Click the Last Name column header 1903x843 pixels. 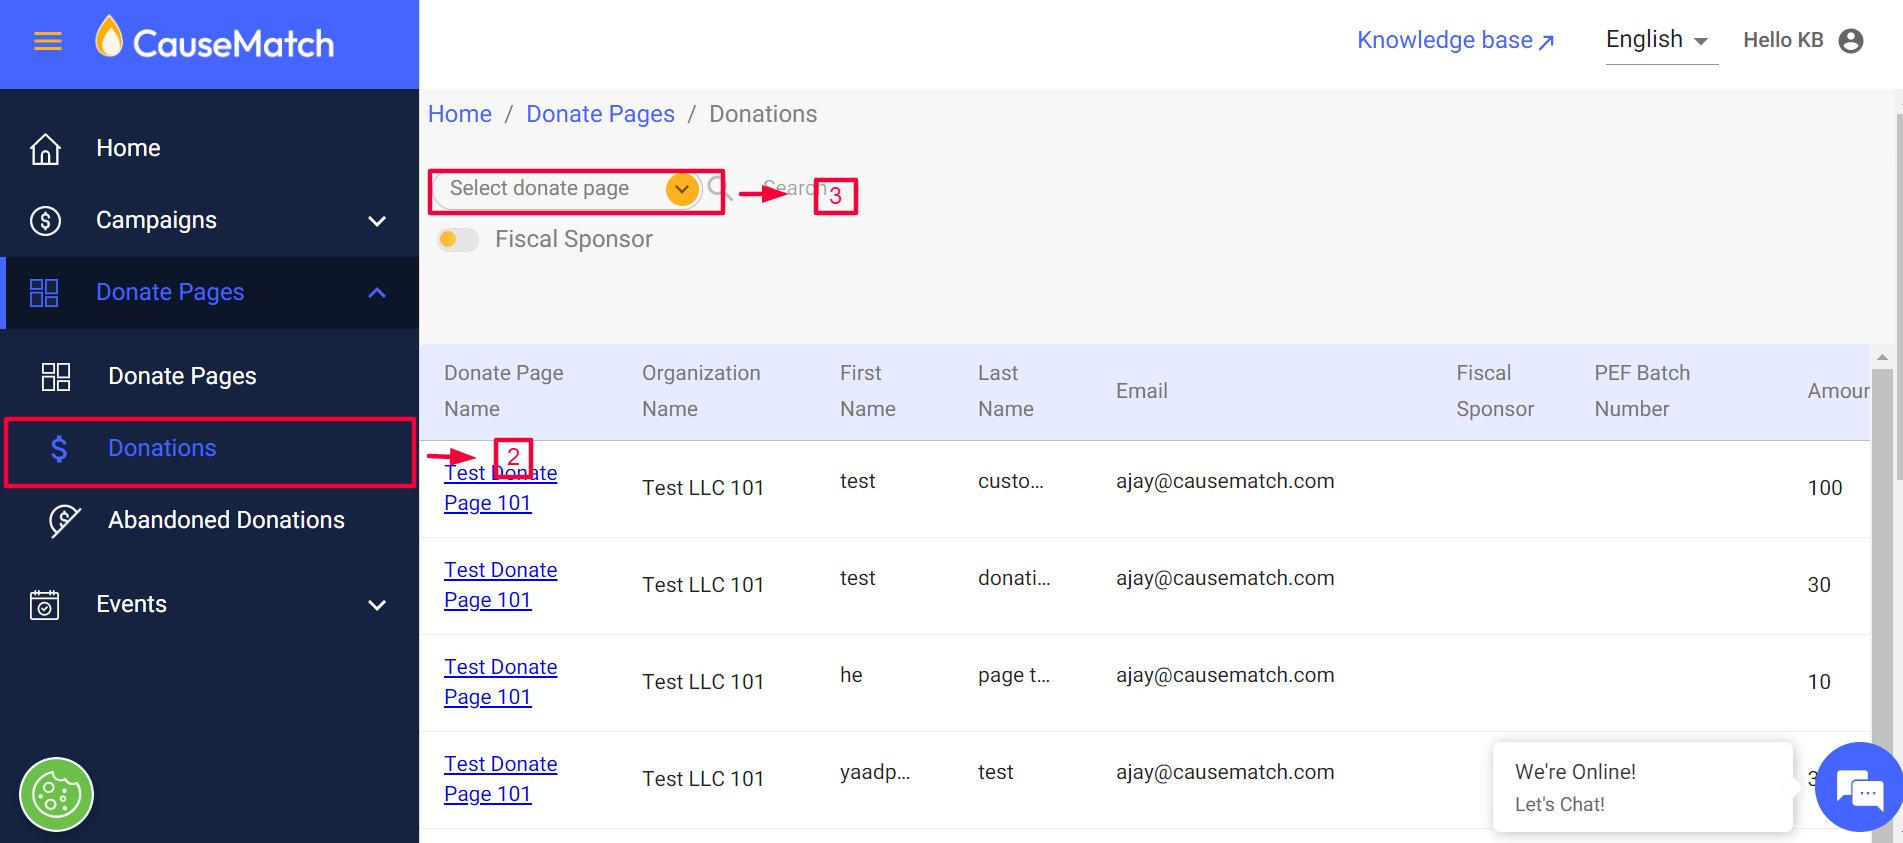(x=1006, y=391)
